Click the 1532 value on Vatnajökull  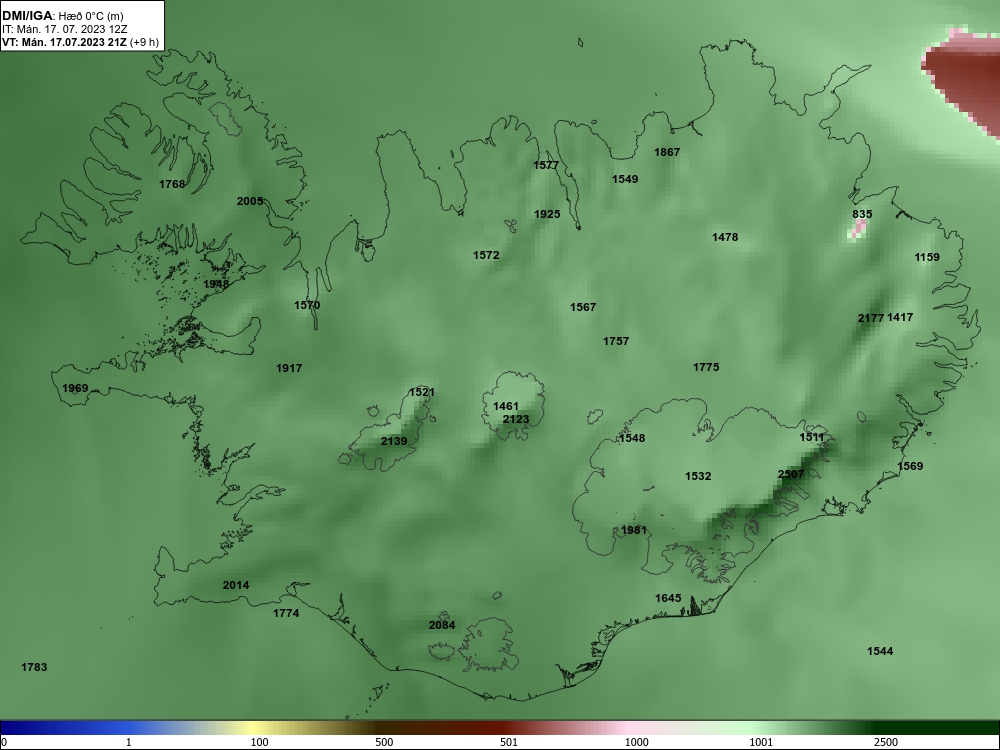[698, 476]
